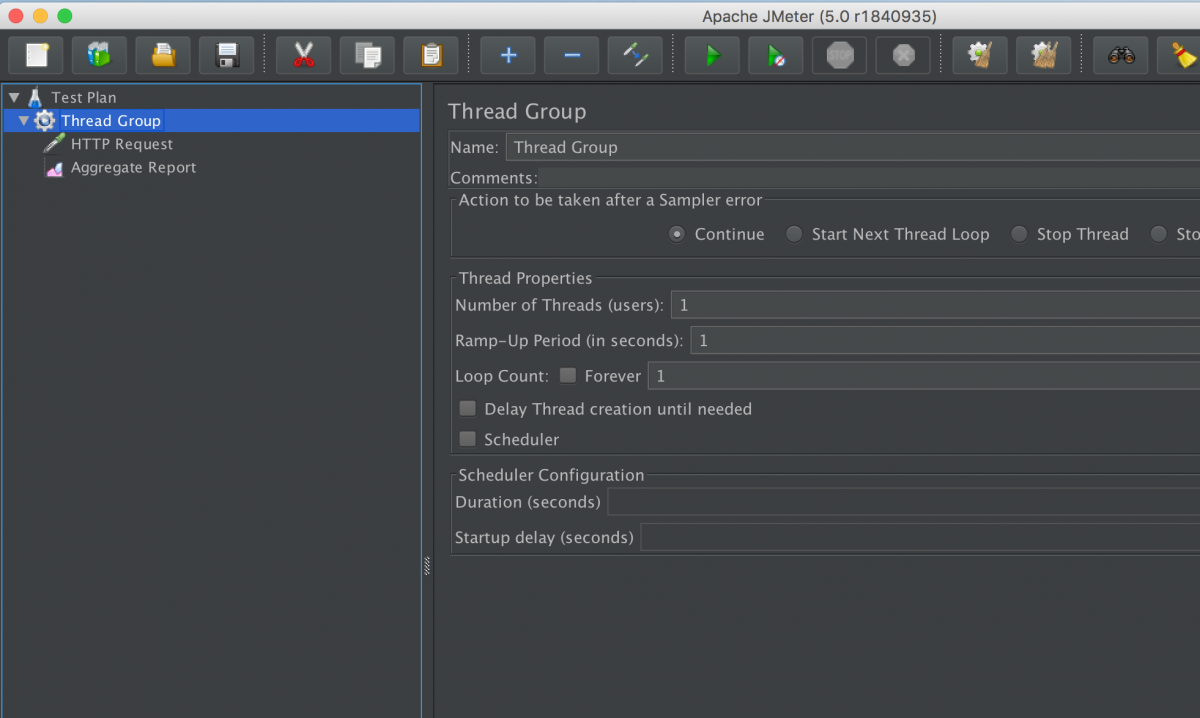
Task: Select the Thread Group tree row
Action: tap(212, 121)
